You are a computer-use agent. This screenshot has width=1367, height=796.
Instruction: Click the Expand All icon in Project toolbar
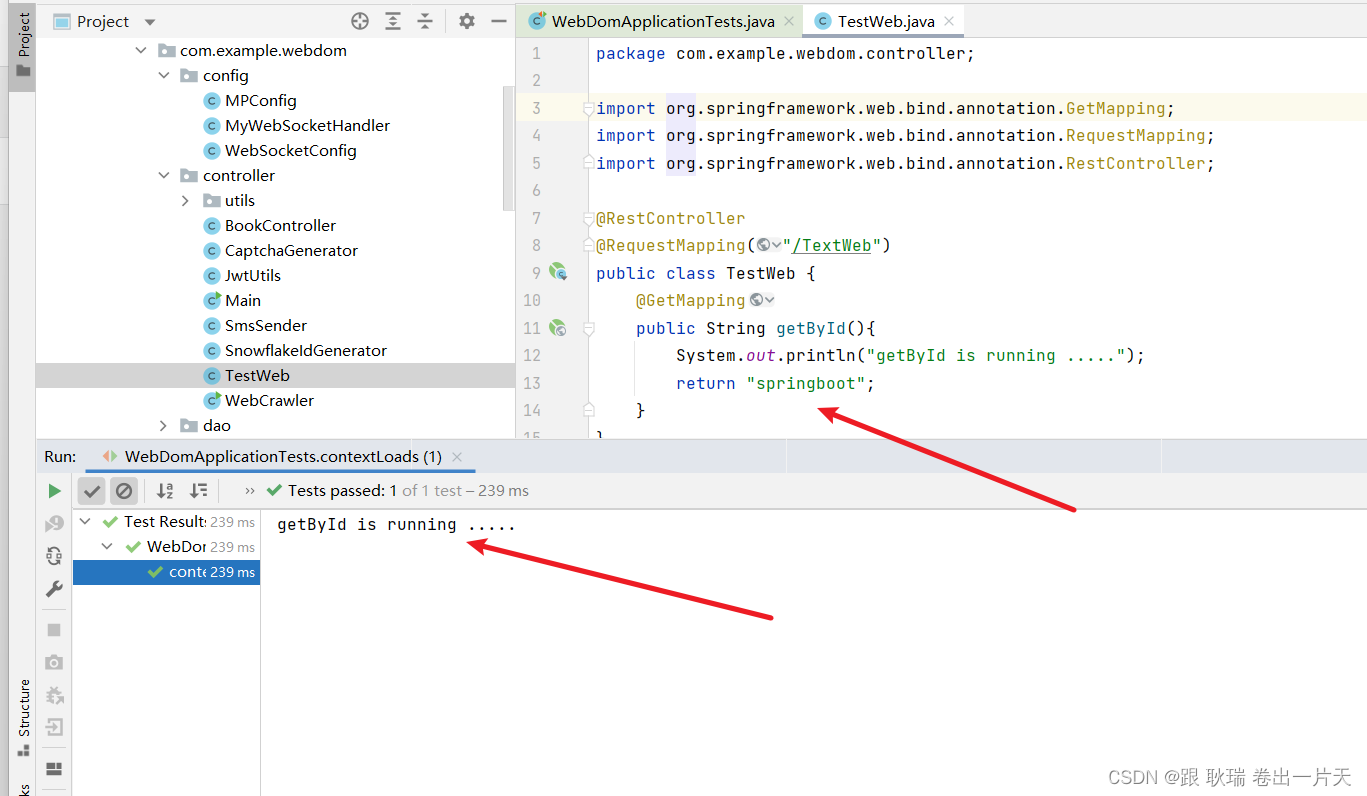[x=393, y=21]
